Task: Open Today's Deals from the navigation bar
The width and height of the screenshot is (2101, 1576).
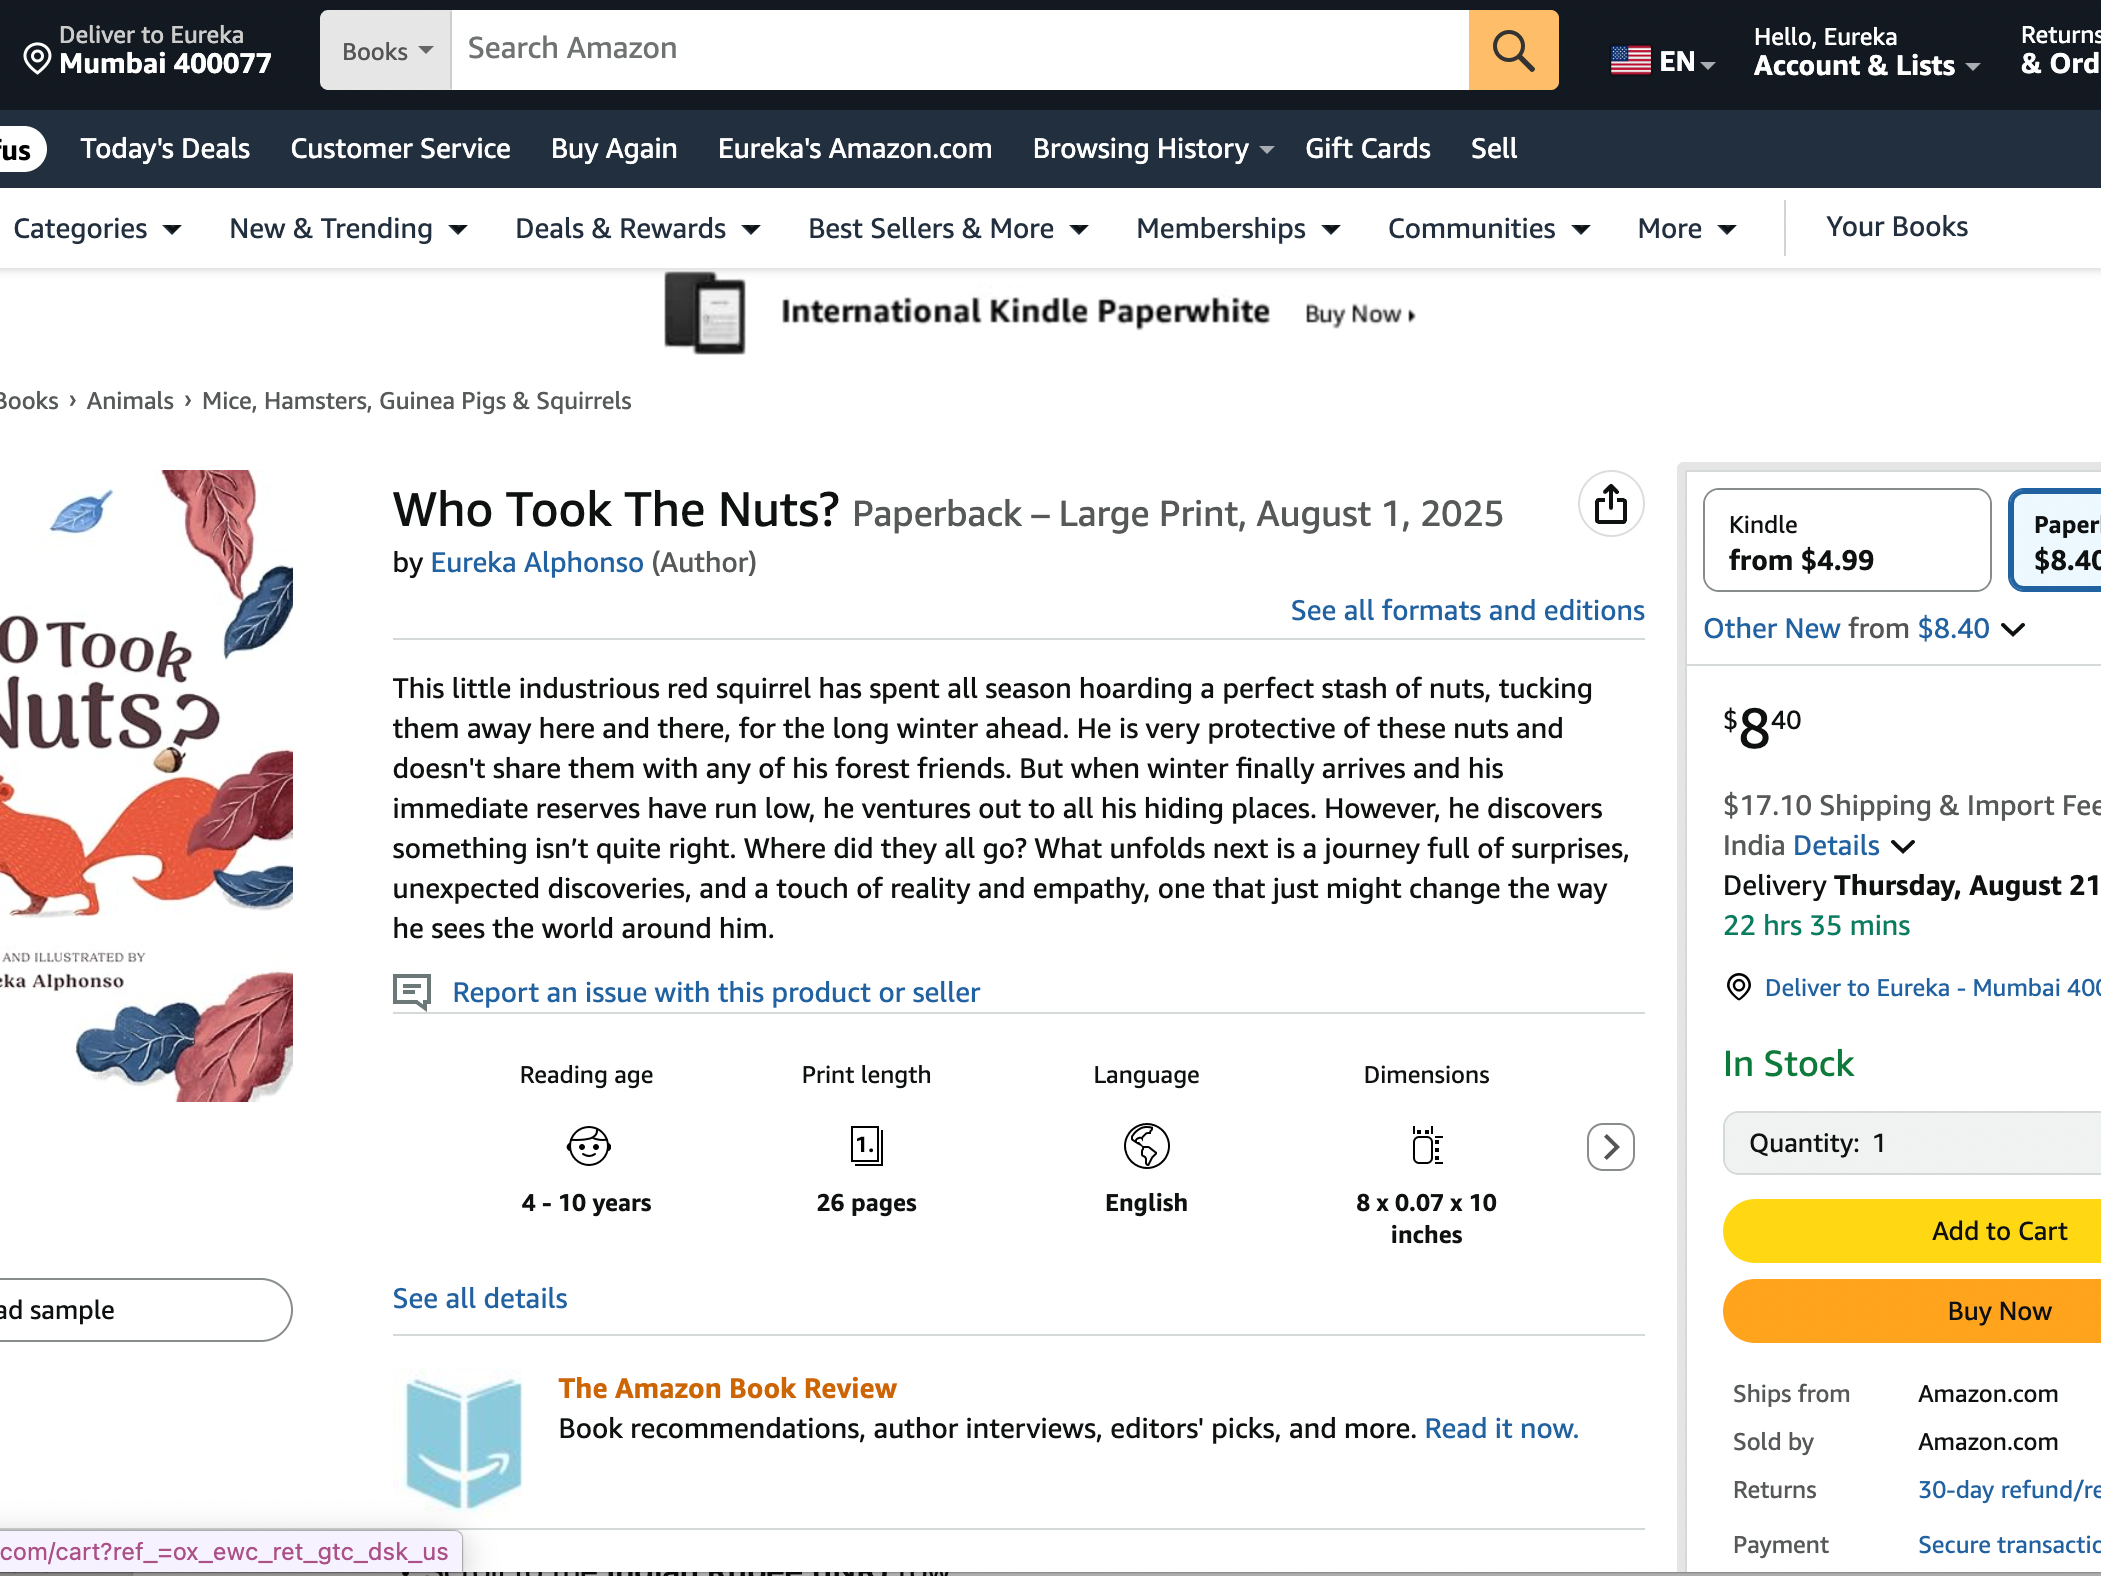Action: [165, 149]
